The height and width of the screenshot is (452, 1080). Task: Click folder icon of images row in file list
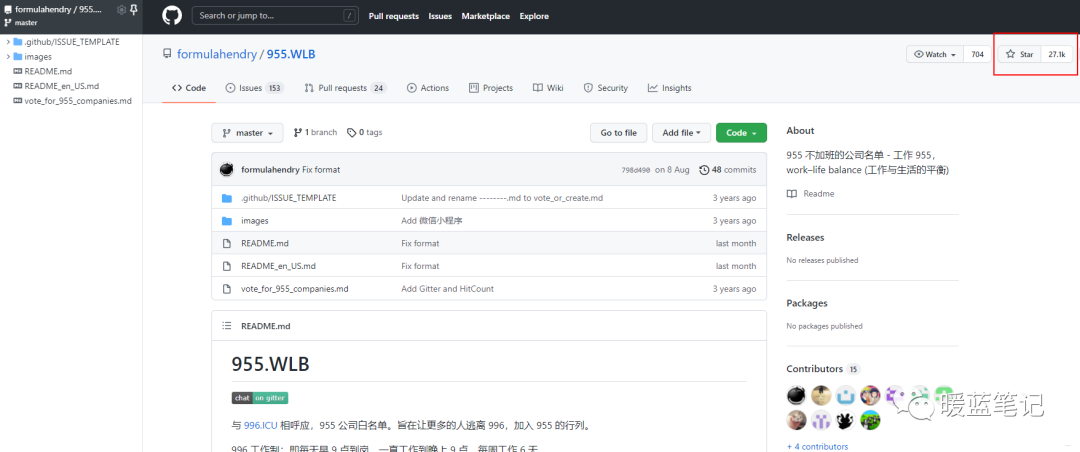[227, 221]
